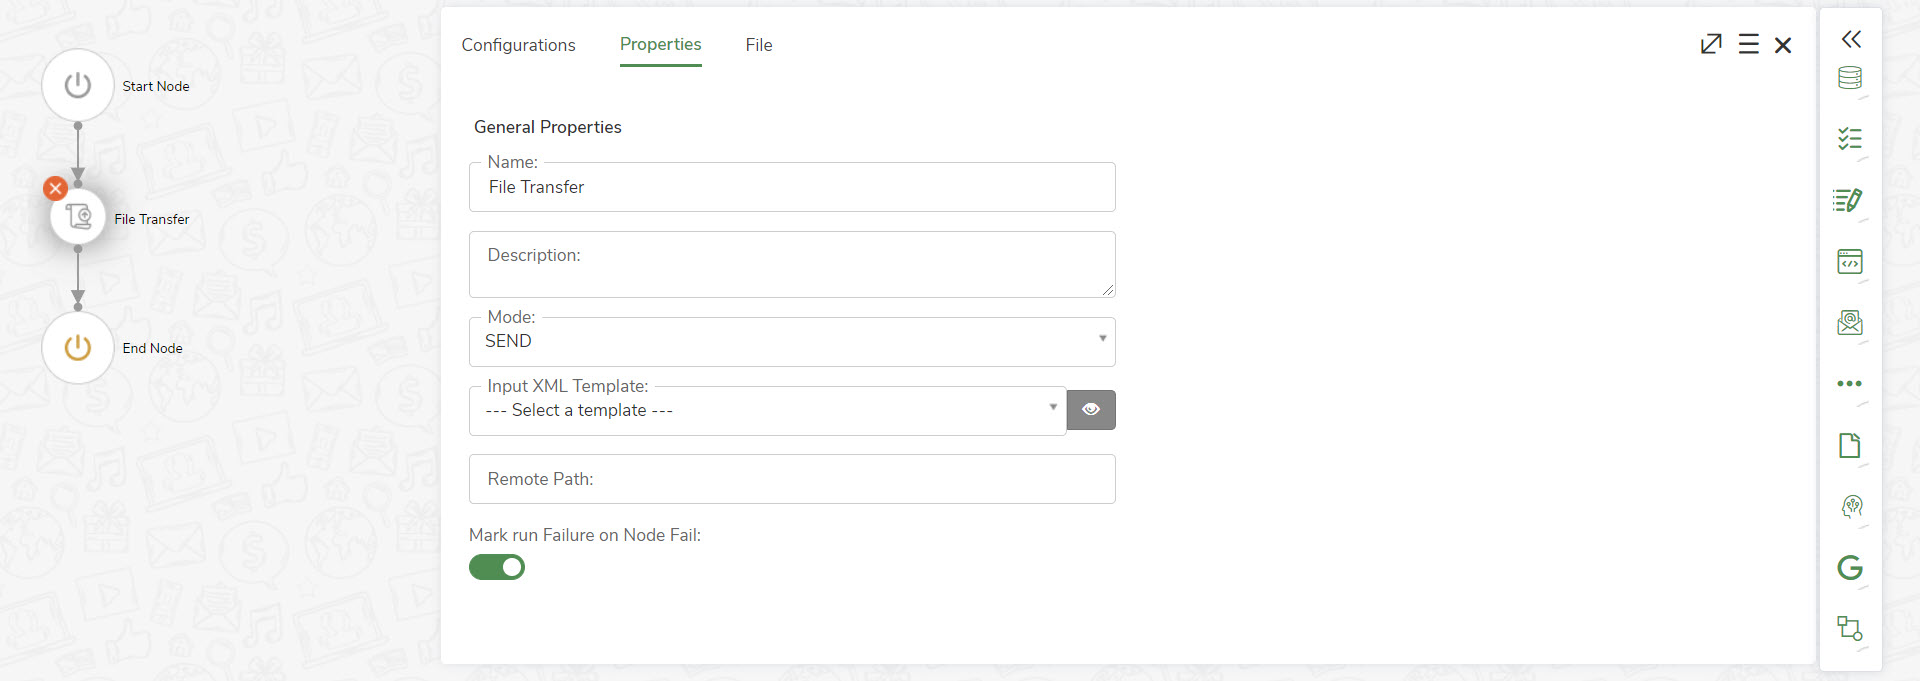Select the workflow nodes icon at sidebar bottom
Image resolution: width=1920 pixels, height=681 pixels.
[1851, 629]
